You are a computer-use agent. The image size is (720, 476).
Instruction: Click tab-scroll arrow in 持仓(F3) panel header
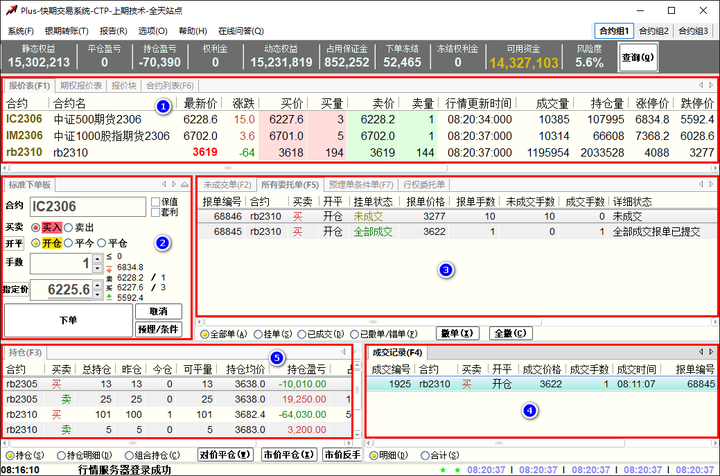pyautogui.click(x=343, y=352)
